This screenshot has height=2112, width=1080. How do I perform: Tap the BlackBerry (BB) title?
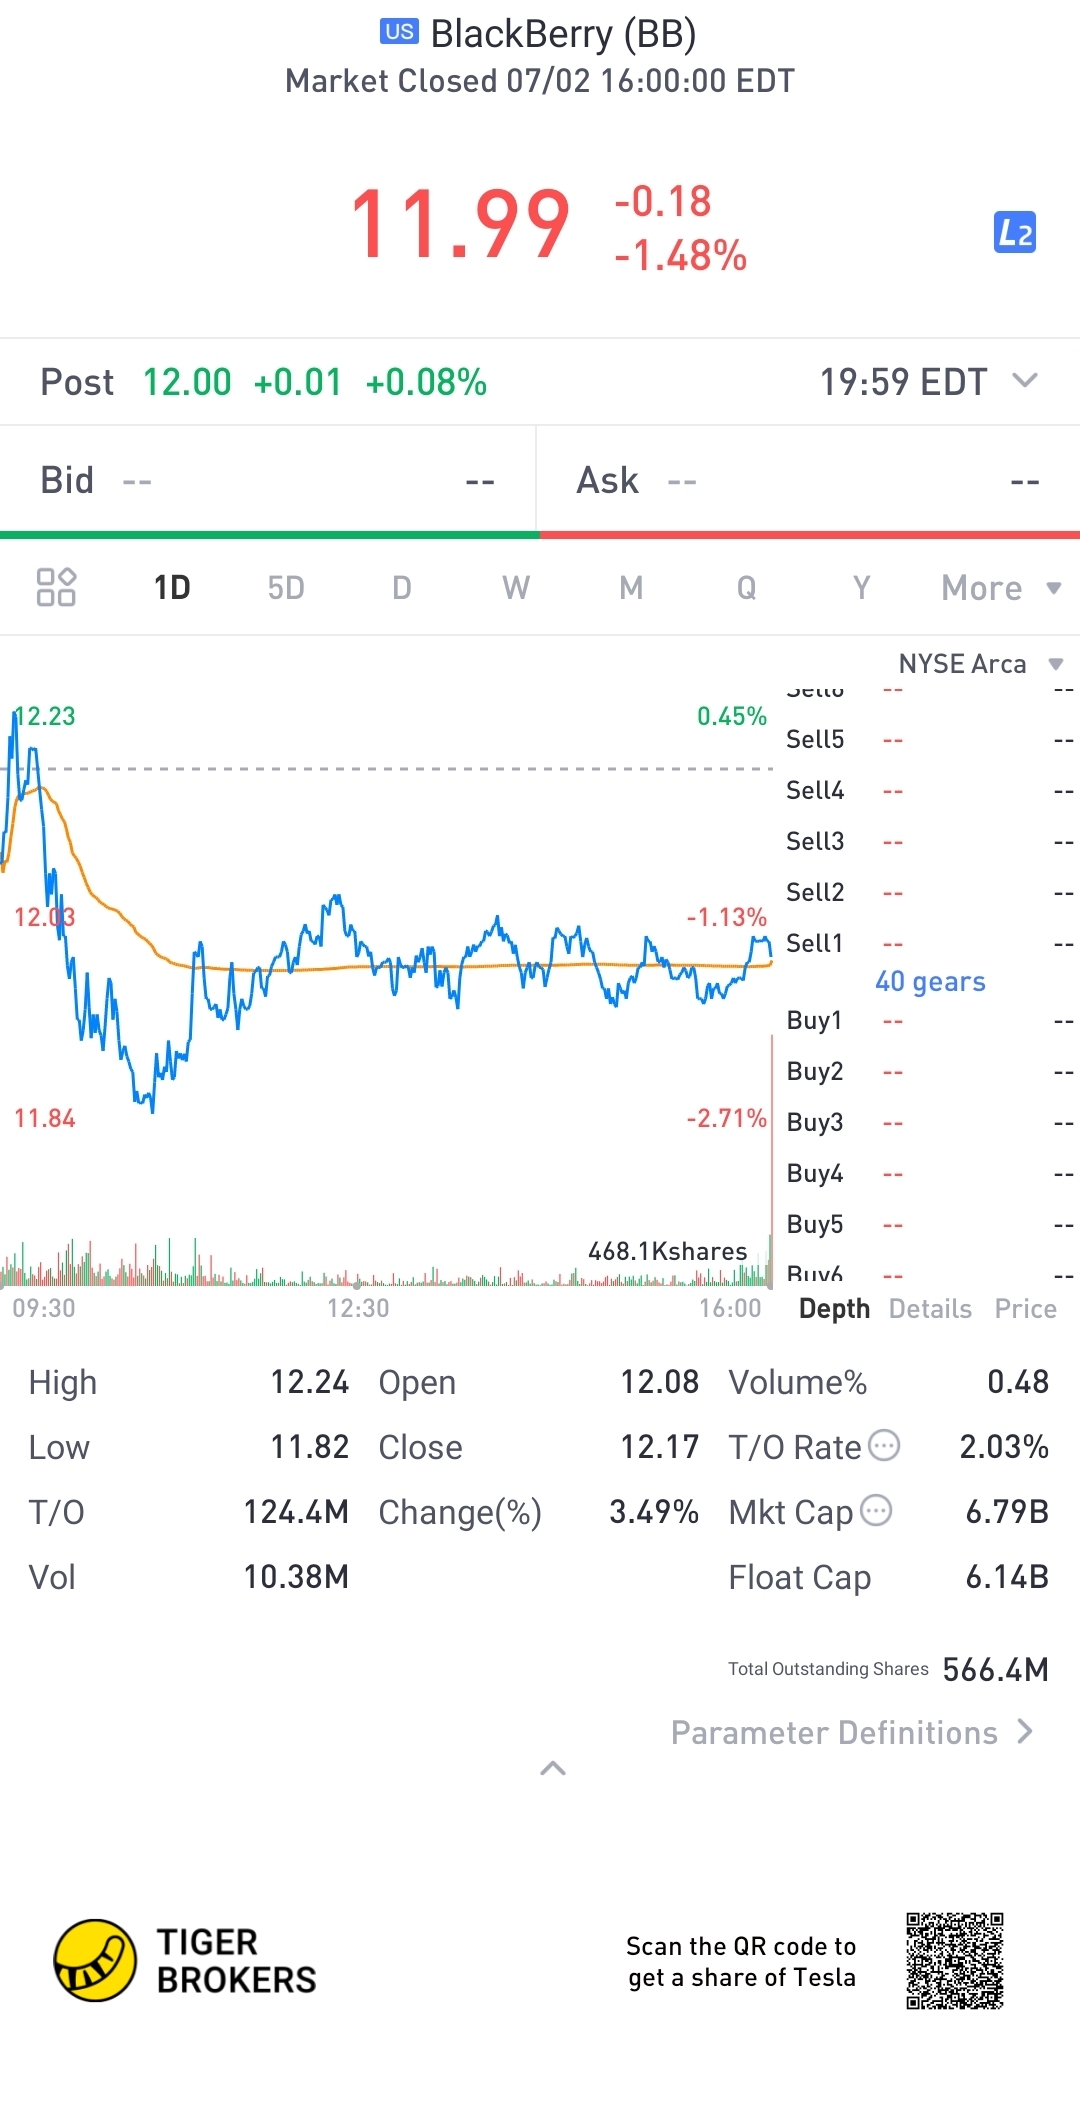[563, 34]
